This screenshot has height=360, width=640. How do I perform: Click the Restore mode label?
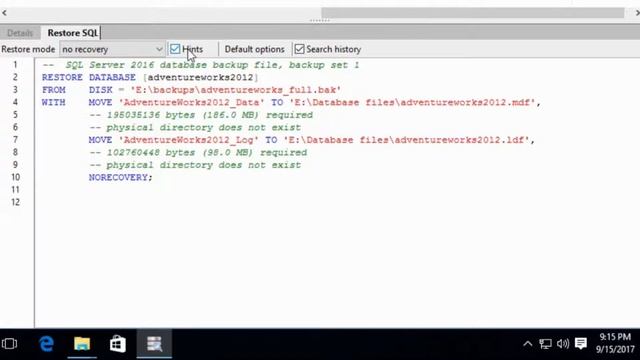point(28,49)
